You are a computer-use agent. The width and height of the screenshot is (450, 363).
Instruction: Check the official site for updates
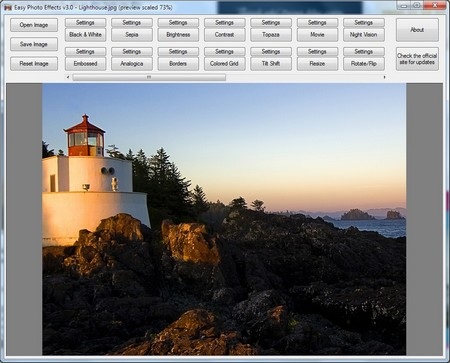coord(417,59)
